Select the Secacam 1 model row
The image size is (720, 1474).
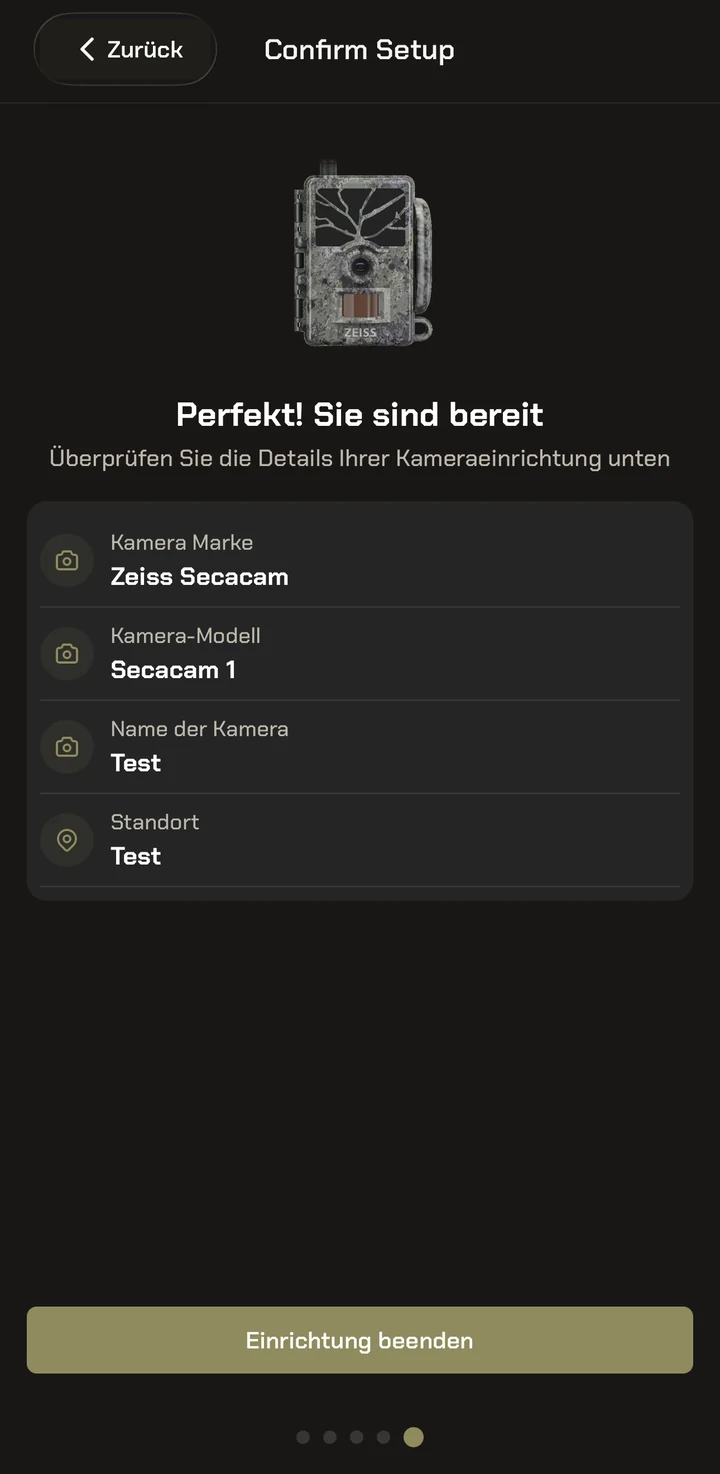pos(360,654)
